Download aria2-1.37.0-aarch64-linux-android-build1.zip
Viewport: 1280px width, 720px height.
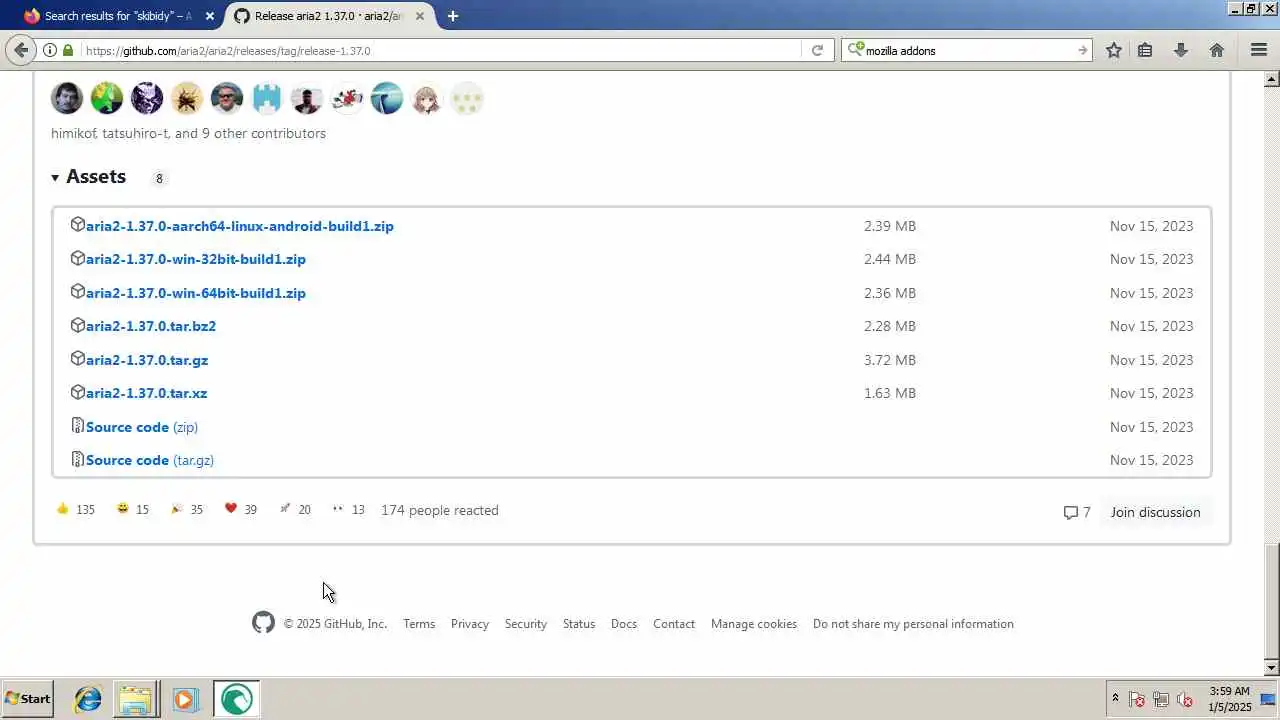tap(239, 226)
